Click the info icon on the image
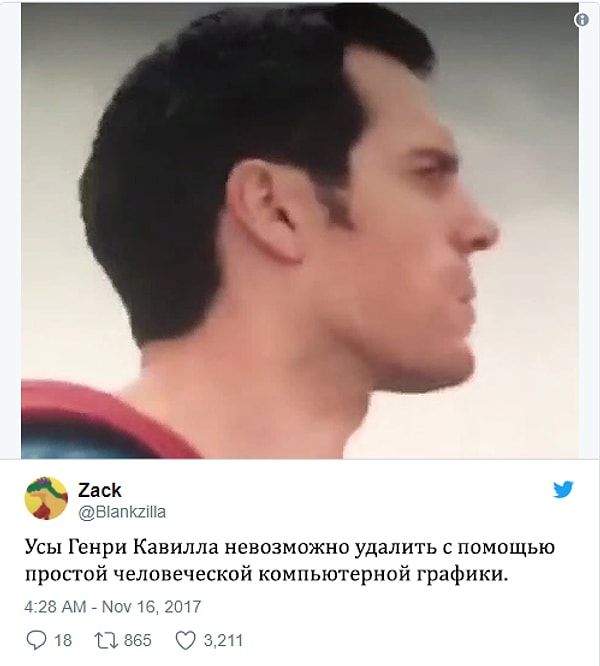 click(581, 20)
